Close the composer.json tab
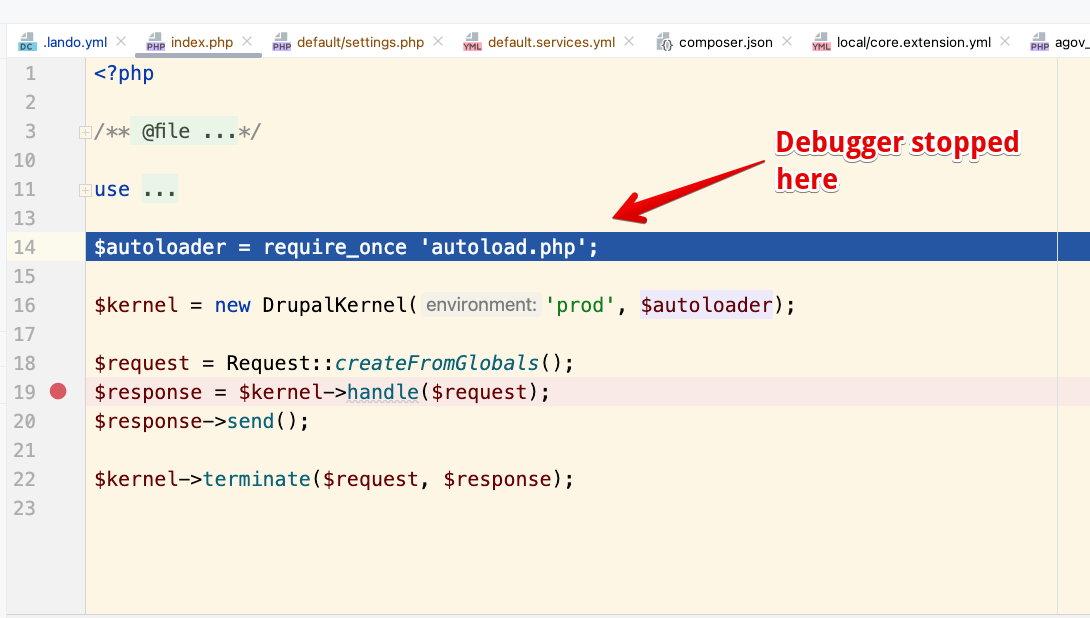This screenshot has width=1090, height=618. click(787, 42)
